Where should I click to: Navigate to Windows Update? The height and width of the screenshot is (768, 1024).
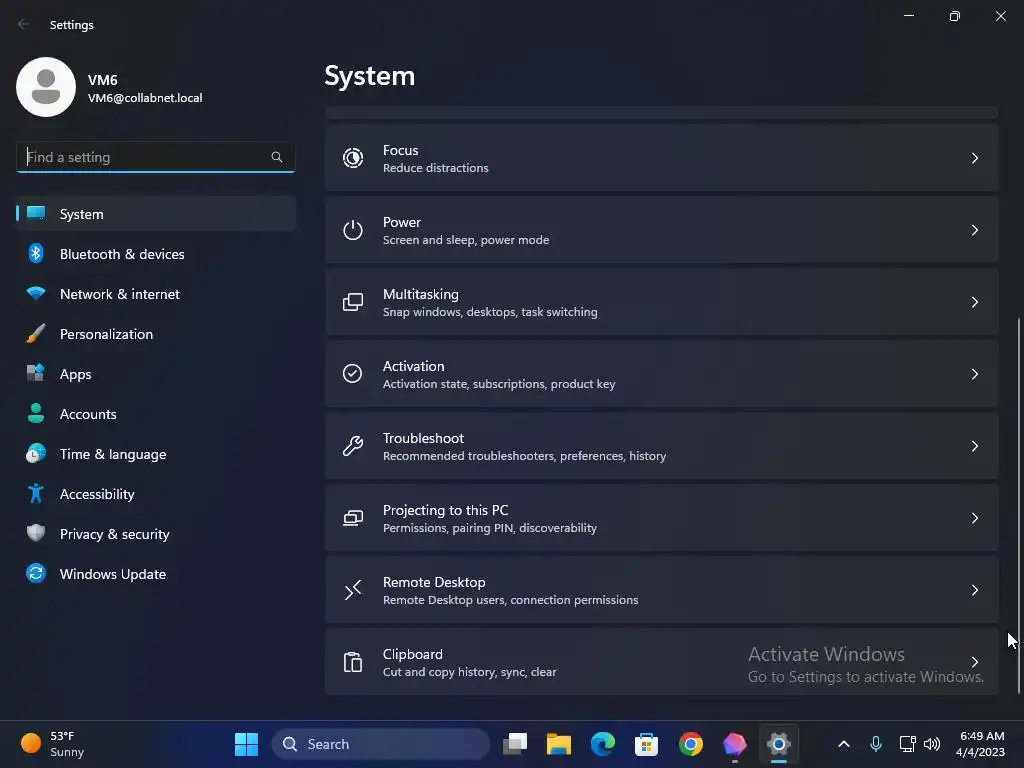pos(156,573)
